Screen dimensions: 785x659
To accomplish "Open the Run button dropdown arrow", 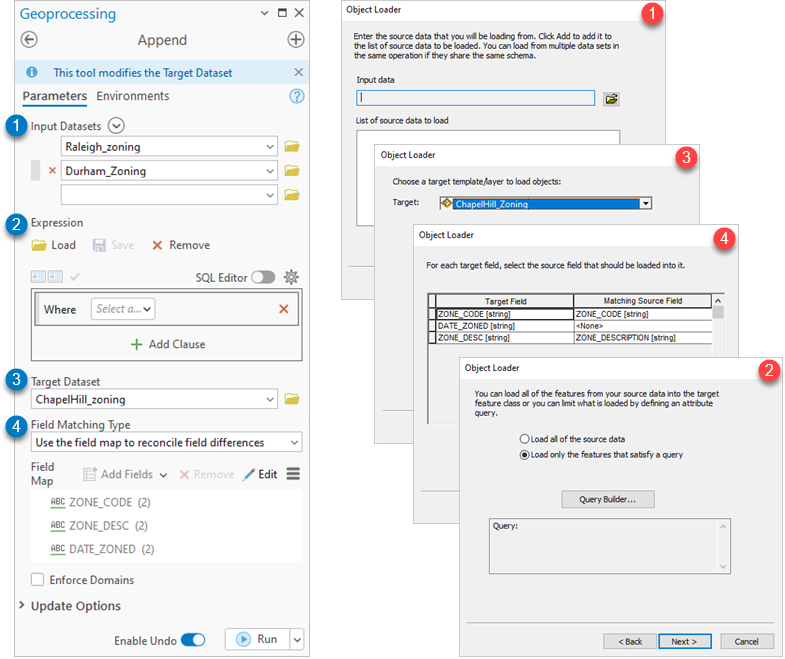I will pyautogui.click(x=297, y=639).
